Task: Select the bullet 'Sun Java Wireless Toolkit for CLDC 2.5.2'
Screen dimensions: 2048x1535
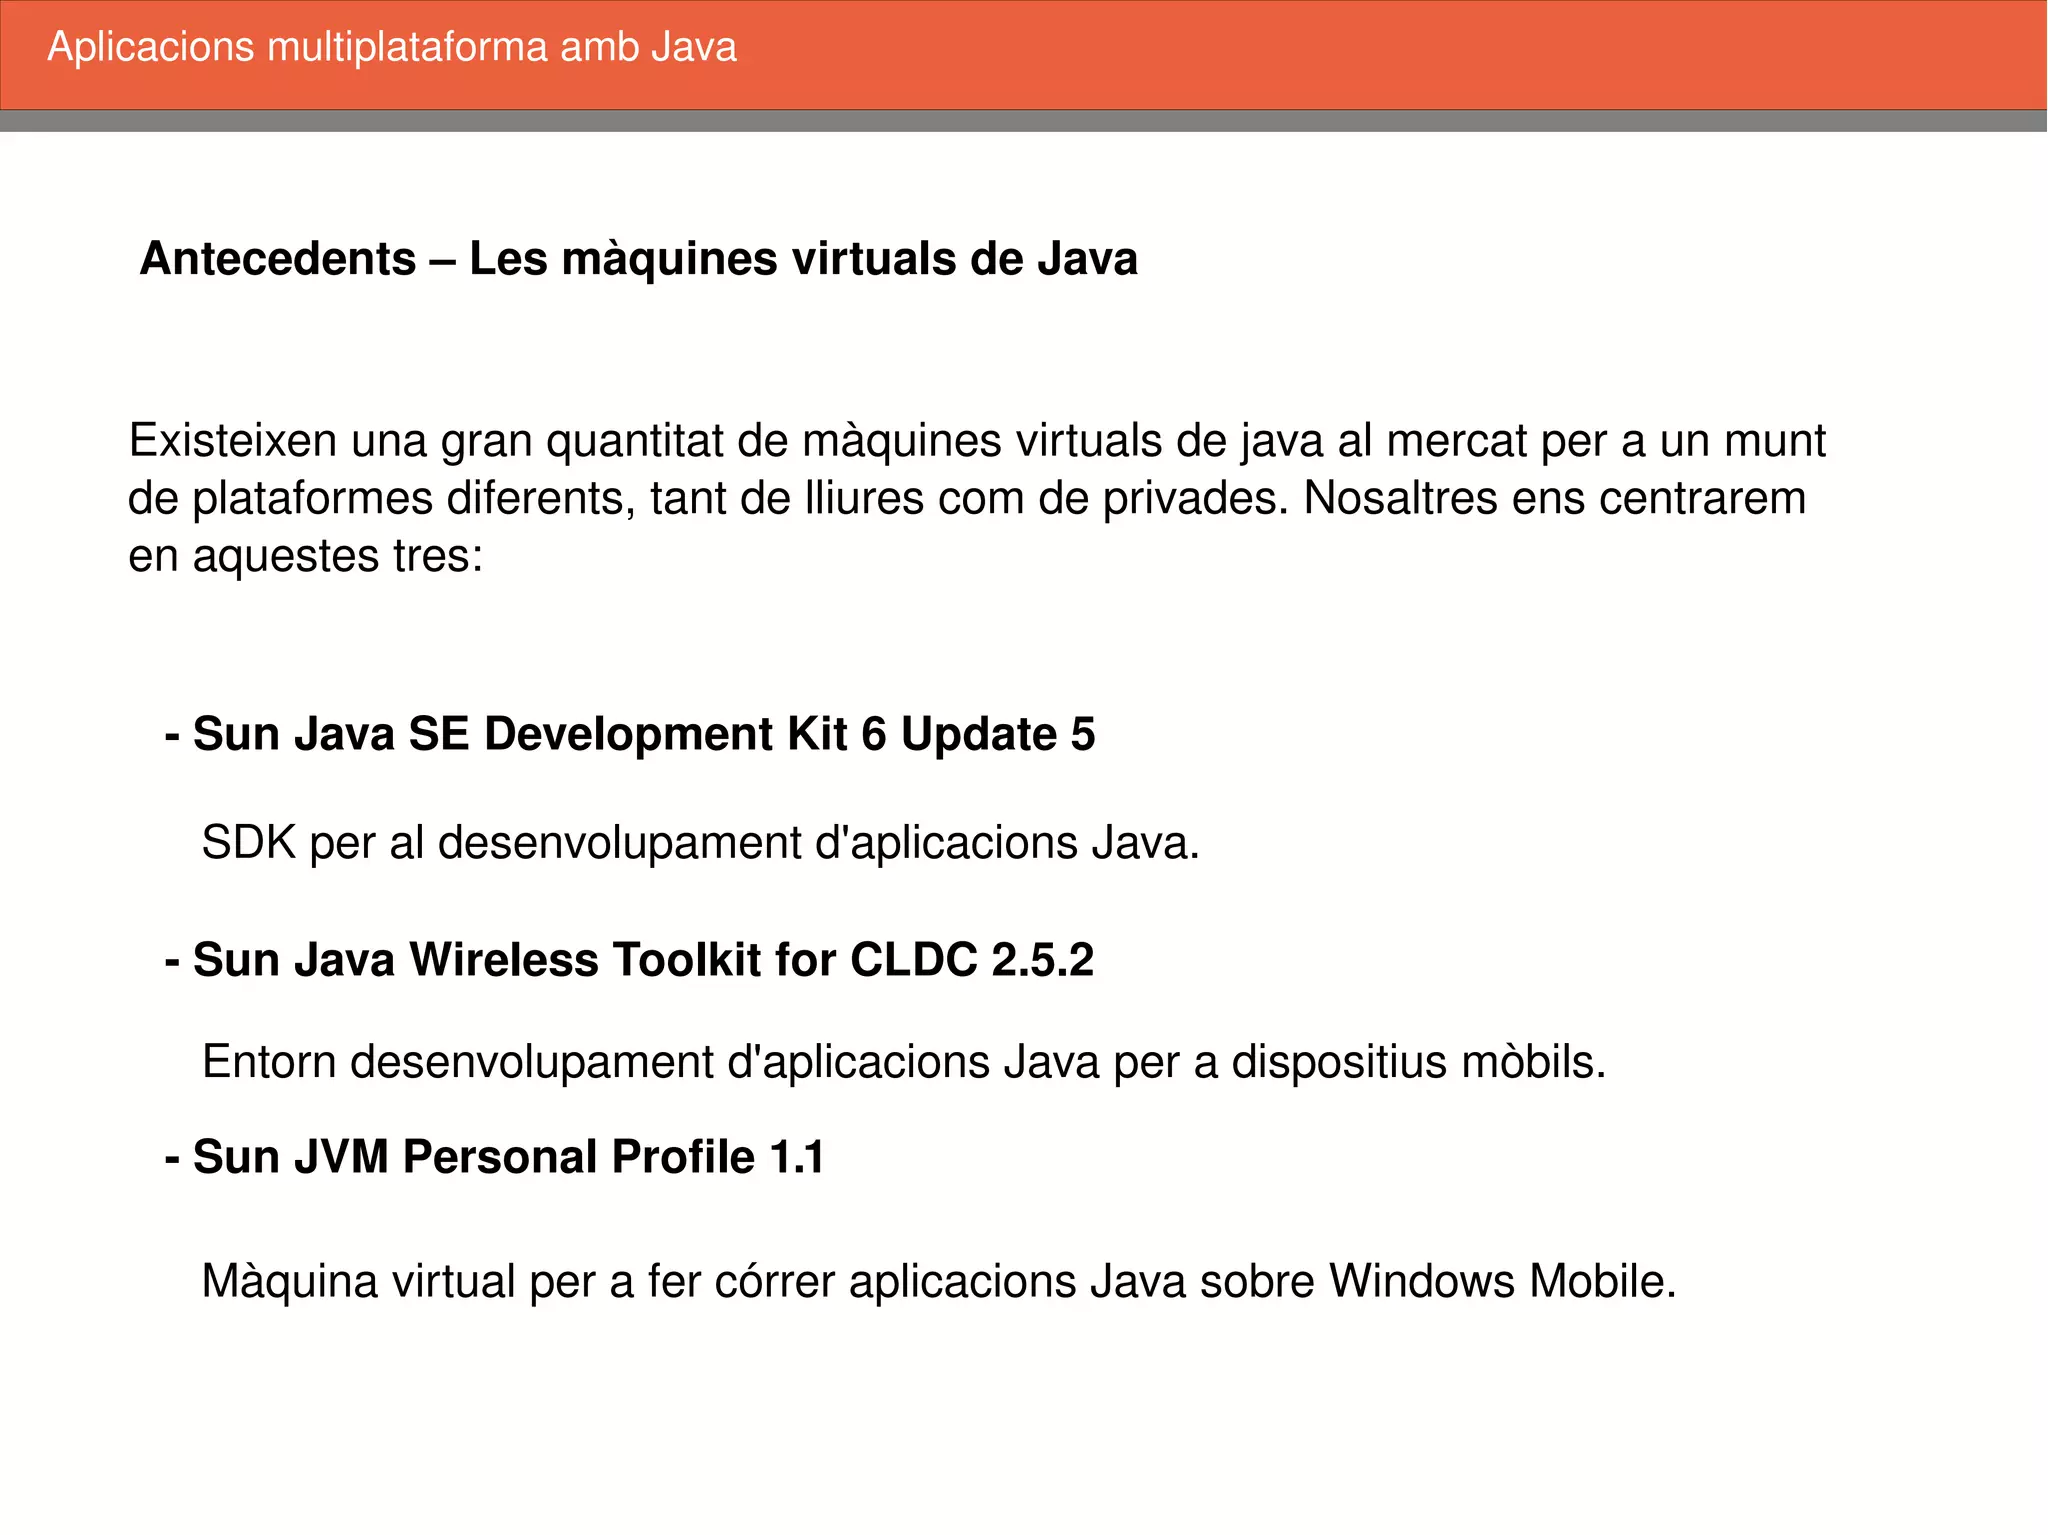Action: click(629, 960)
